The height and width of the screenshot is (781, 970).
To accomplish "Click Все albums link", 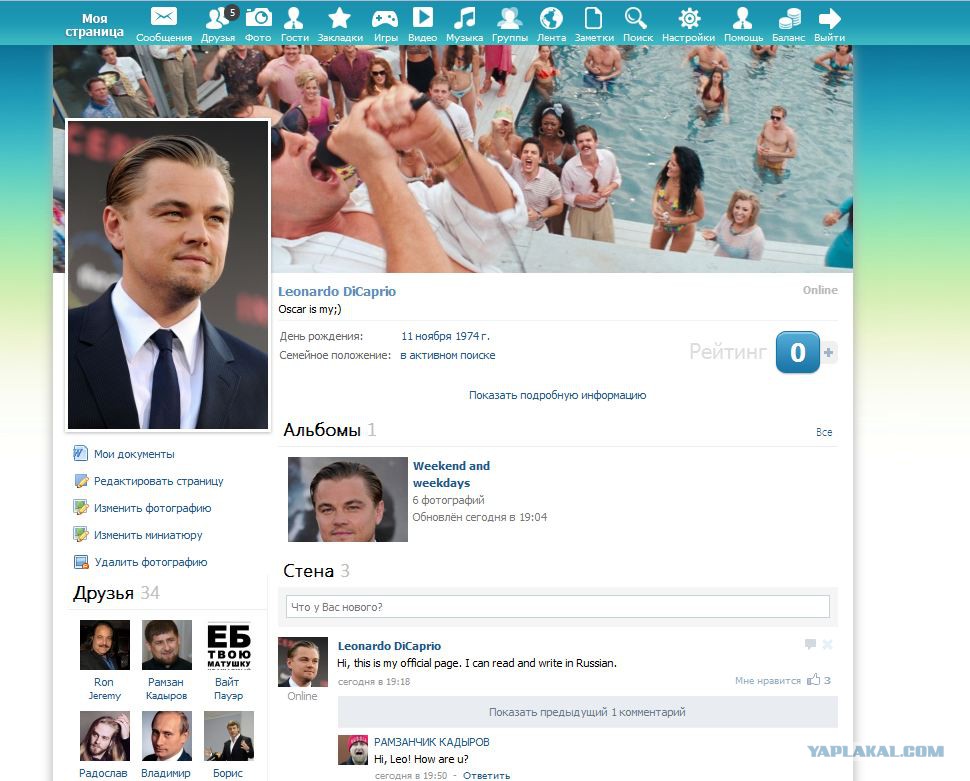I will point(824,432).
